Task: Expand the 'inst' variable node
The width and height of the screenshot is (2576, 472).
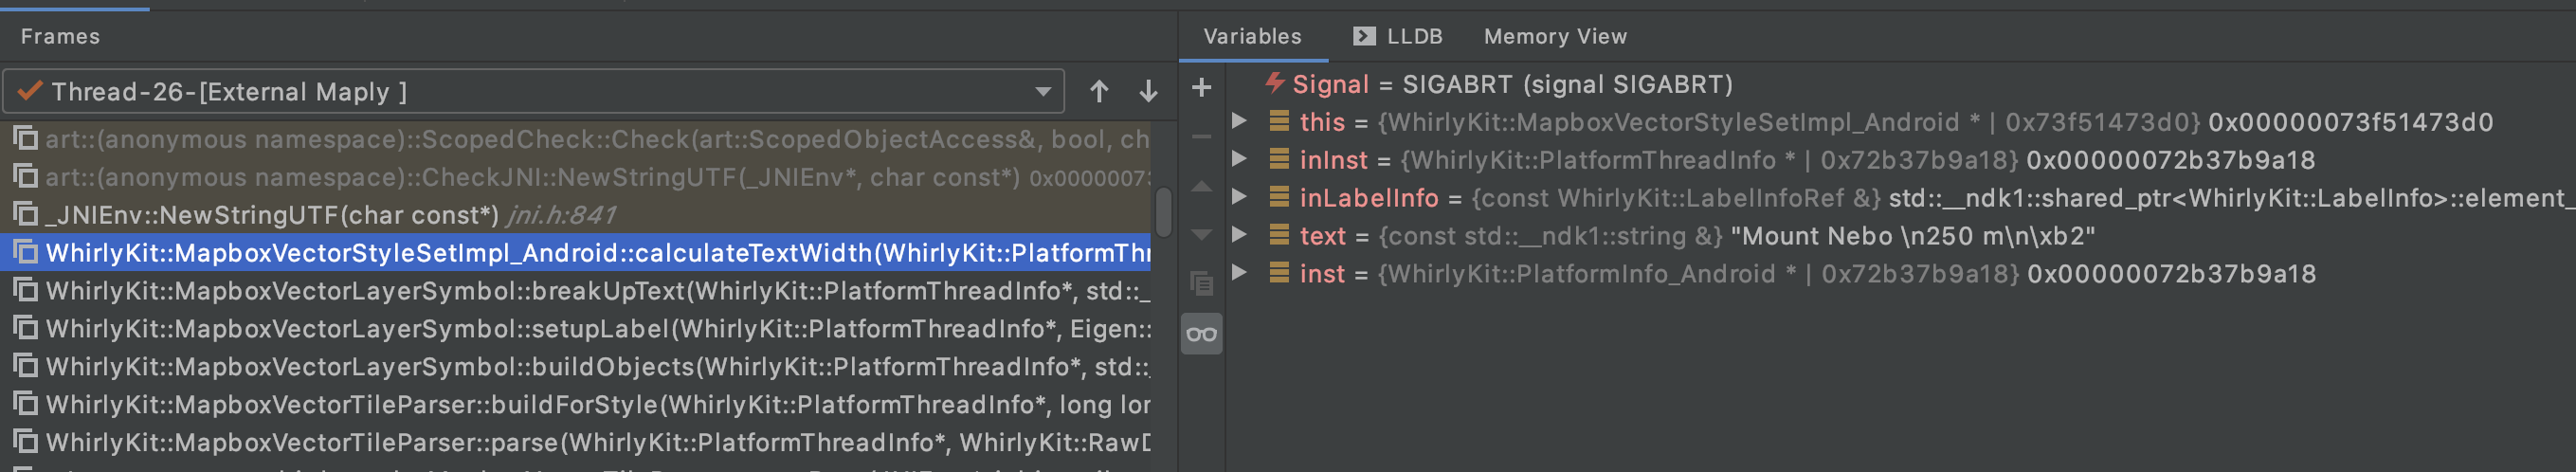Action: point(1239,273)
